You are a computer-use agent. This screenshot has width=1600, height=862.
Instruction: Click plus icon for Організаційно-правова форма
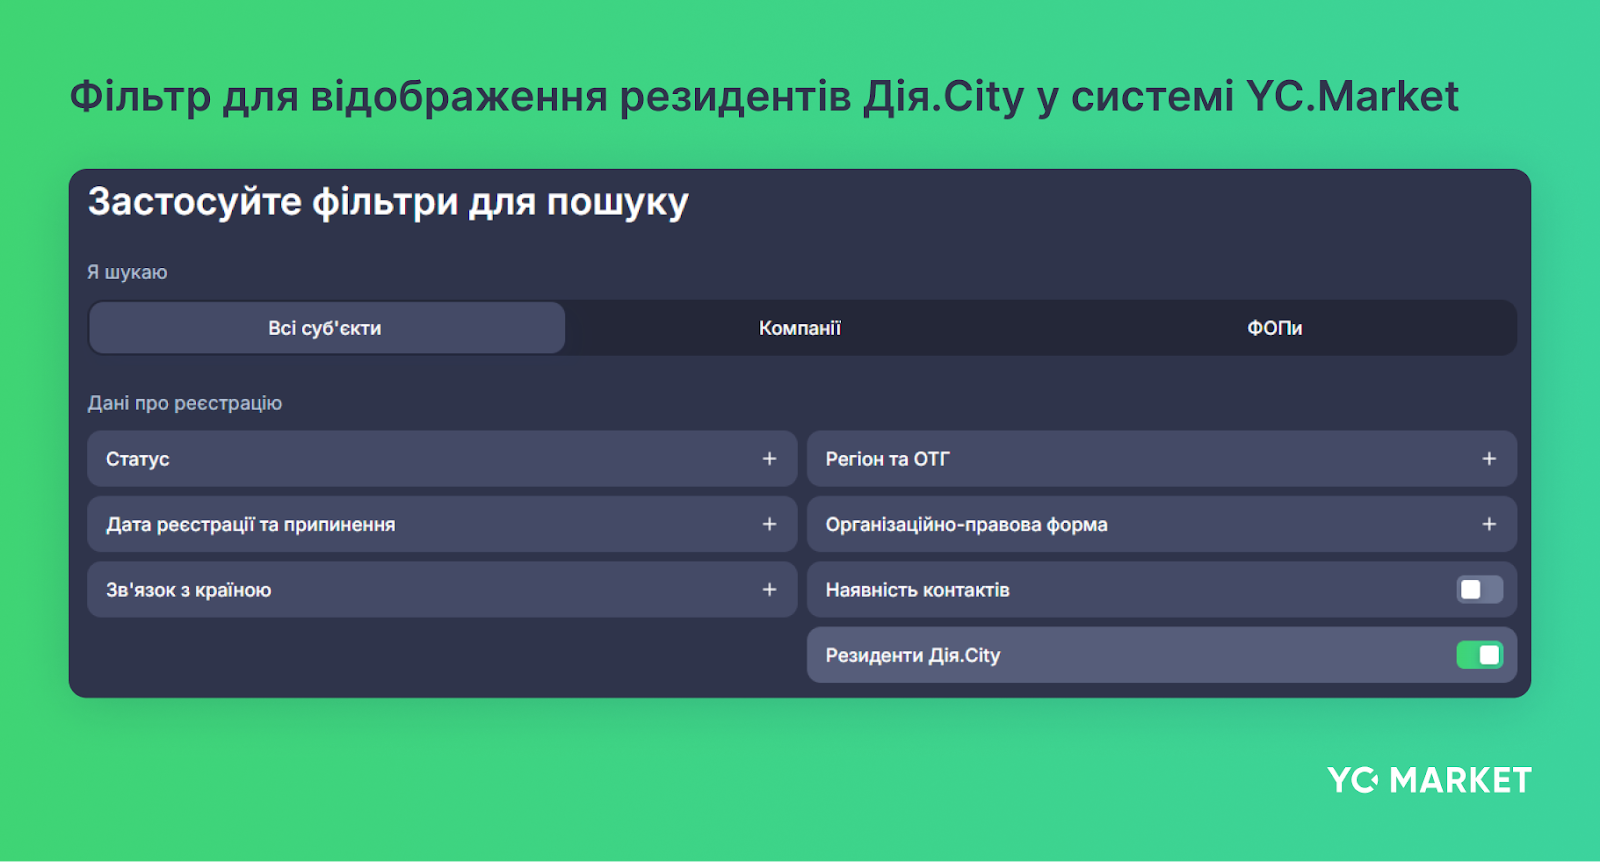pos(1489,524)
